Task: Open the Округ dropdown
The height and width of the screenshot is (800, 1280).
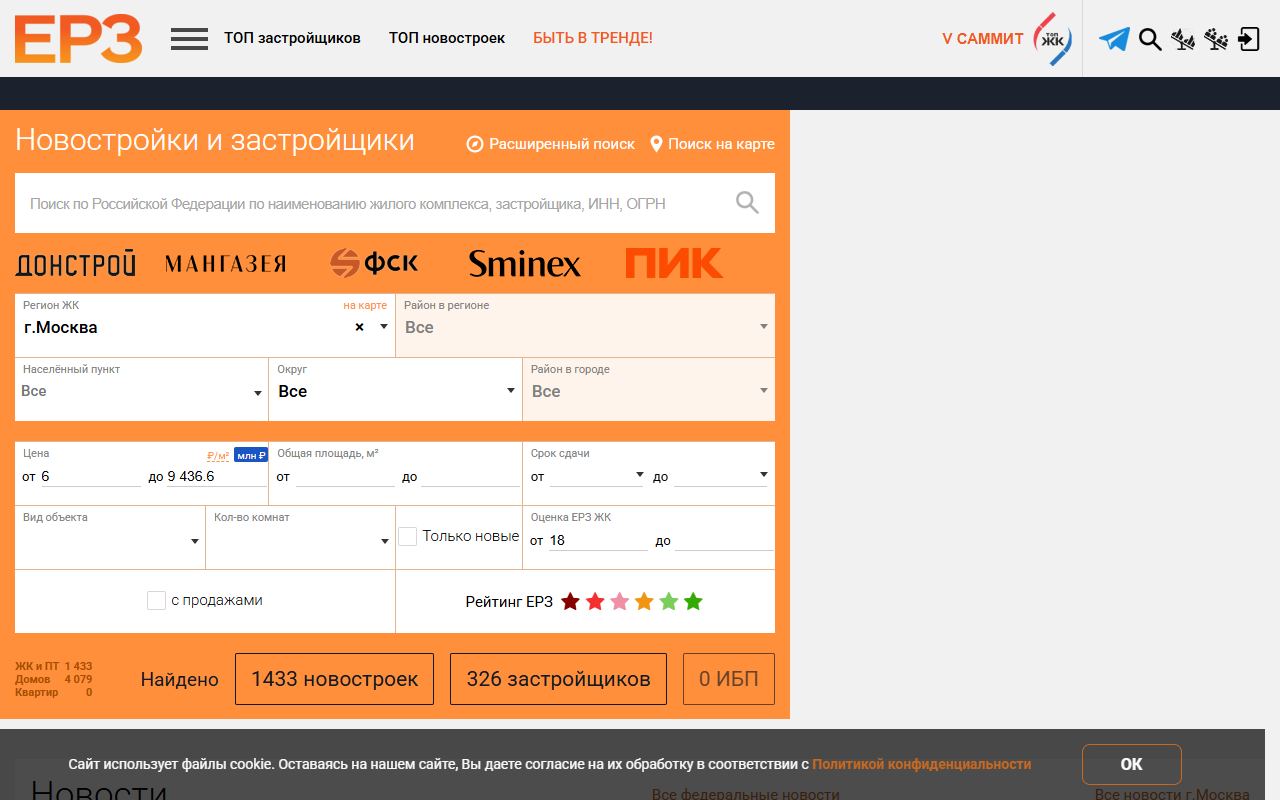Action: [x=395, y=389]
